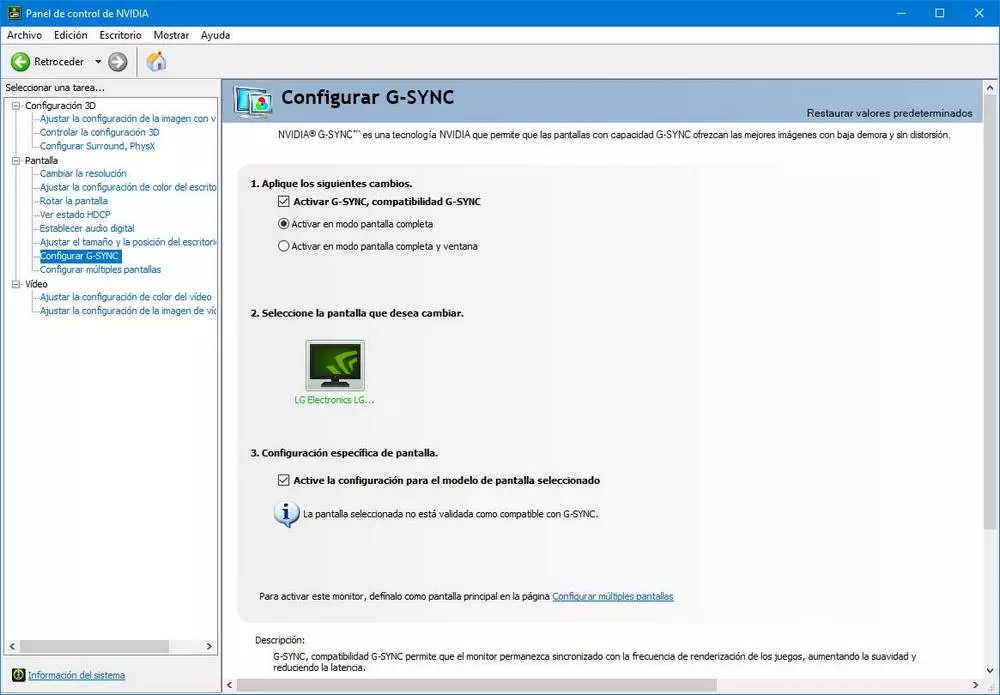Click the Configuración 3D tree label
This screenshot has height=695, width=1000.
(61, 106)
